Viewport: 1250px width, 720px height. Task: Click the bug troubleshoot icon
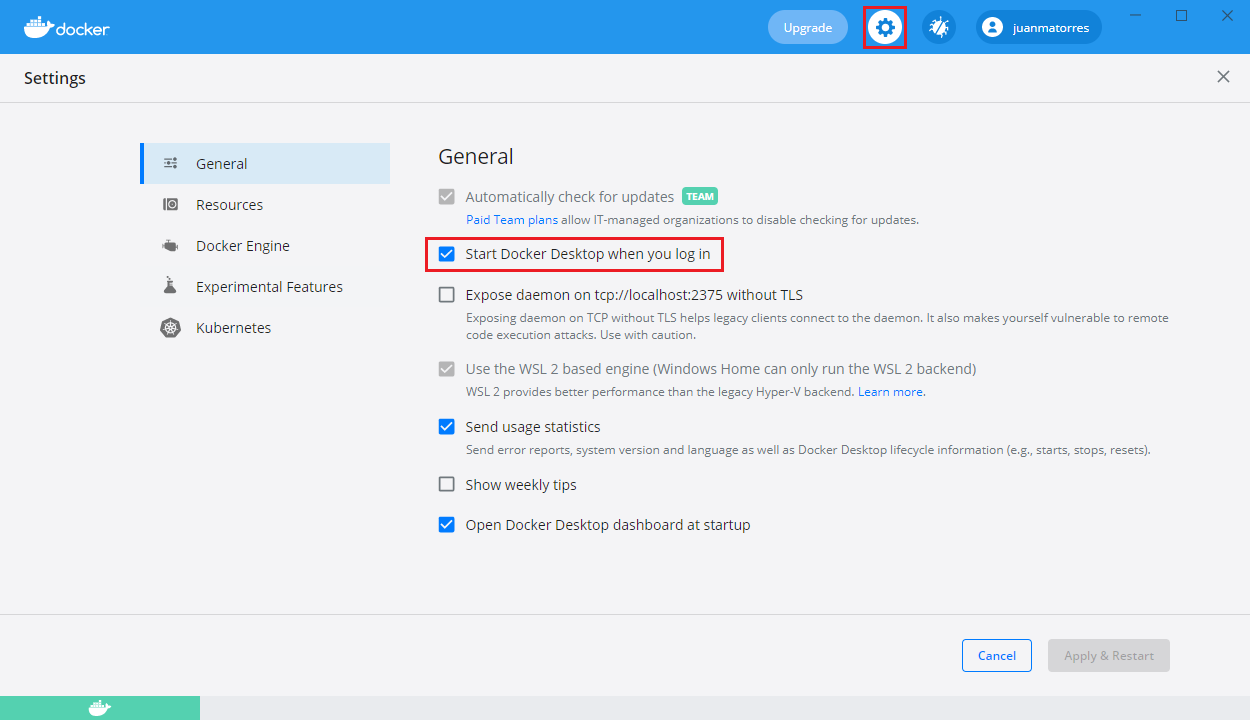point(938,27)
